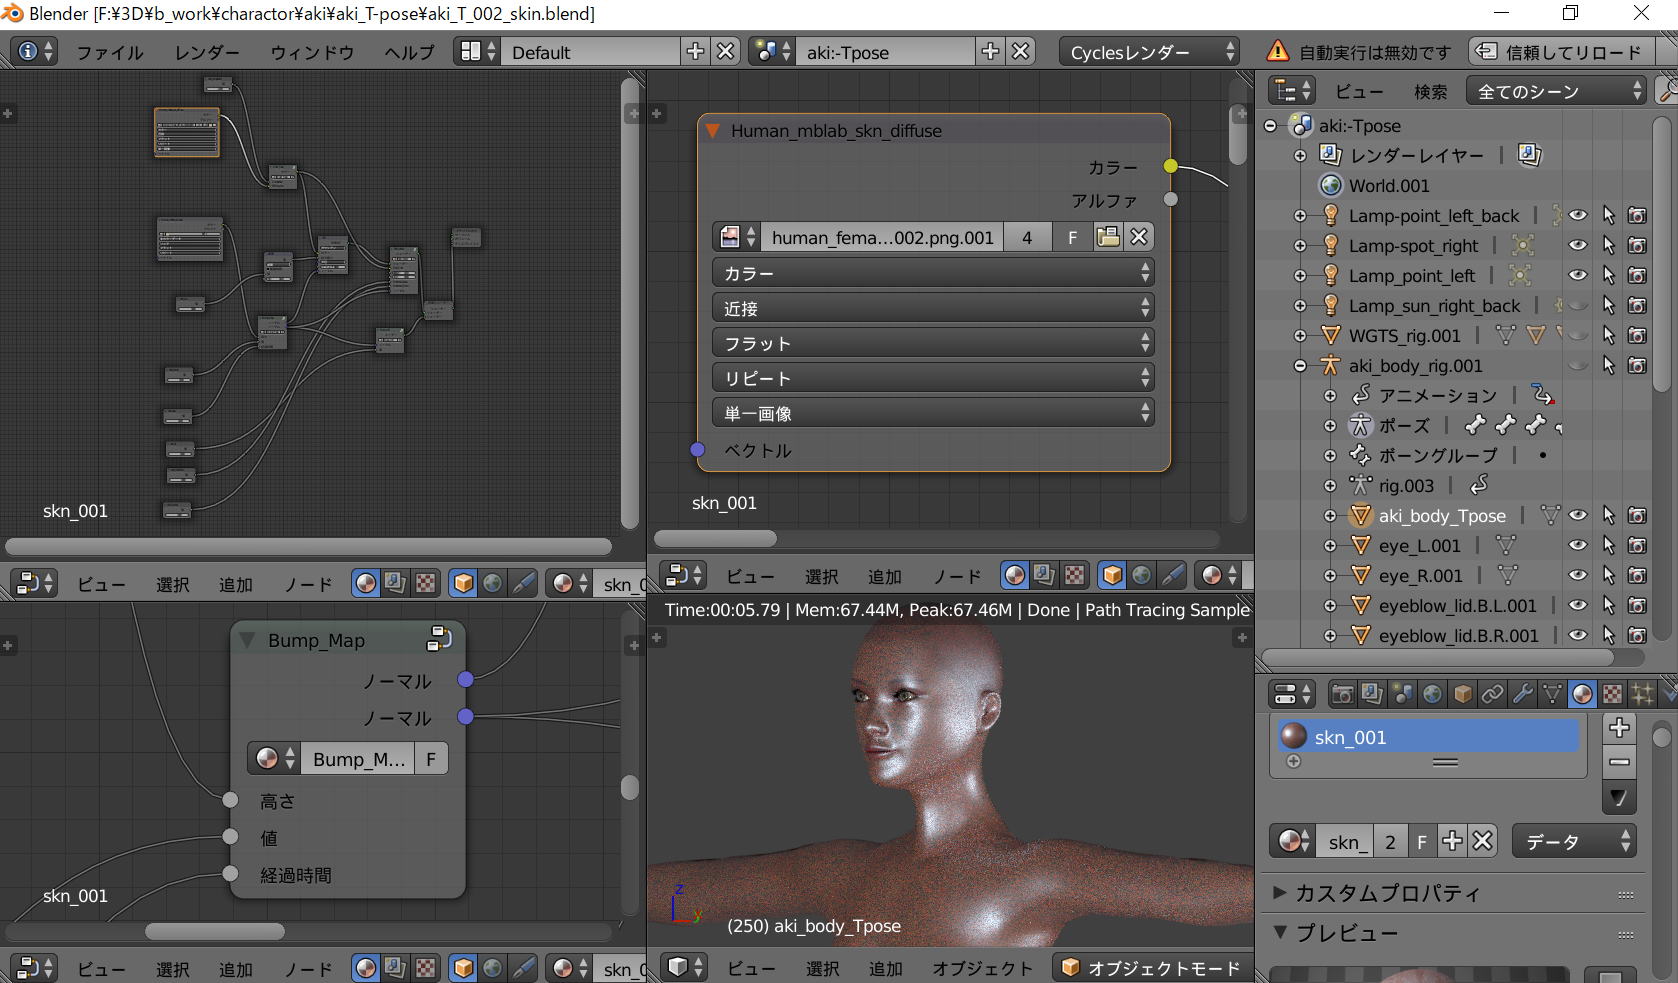Viewport: 1678px width, 983px height.
Task: Toggle renderability of eye_L.001
Action: click(1637, 546)
